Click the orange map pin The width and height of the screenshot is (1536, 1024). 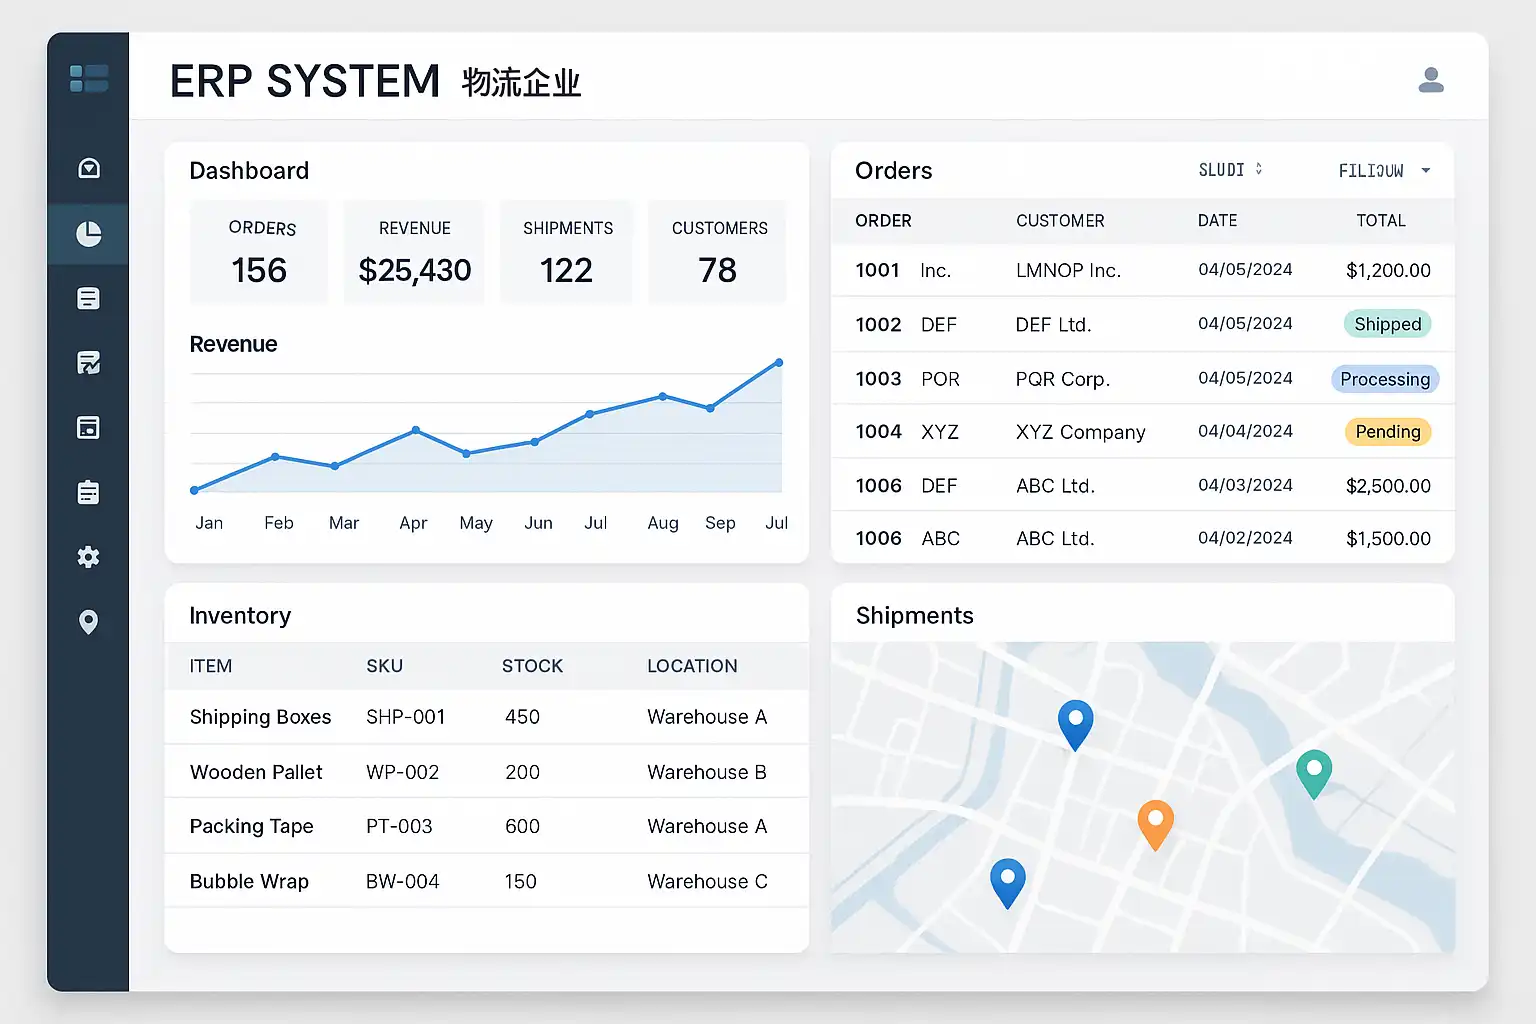click(x=1155, y=821)
